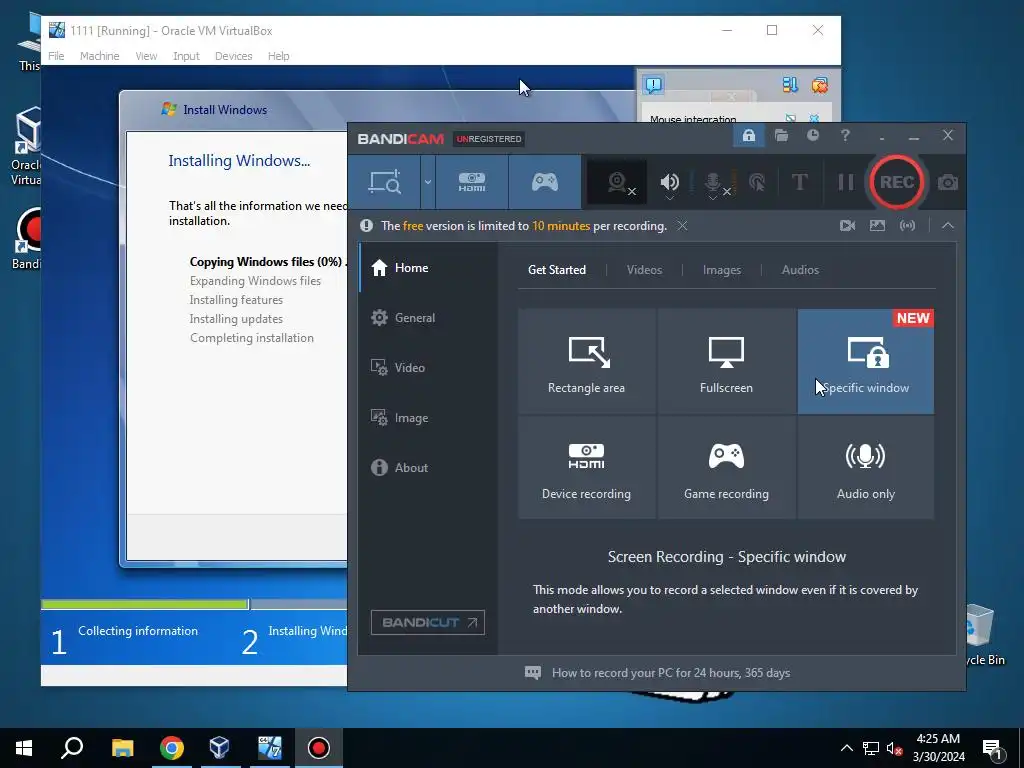Open VirtualBox cube icon in taskbar
Image resolution: width=1024 pixels, height=768 pixels.
pyautogui.click(x=220, y=748)
